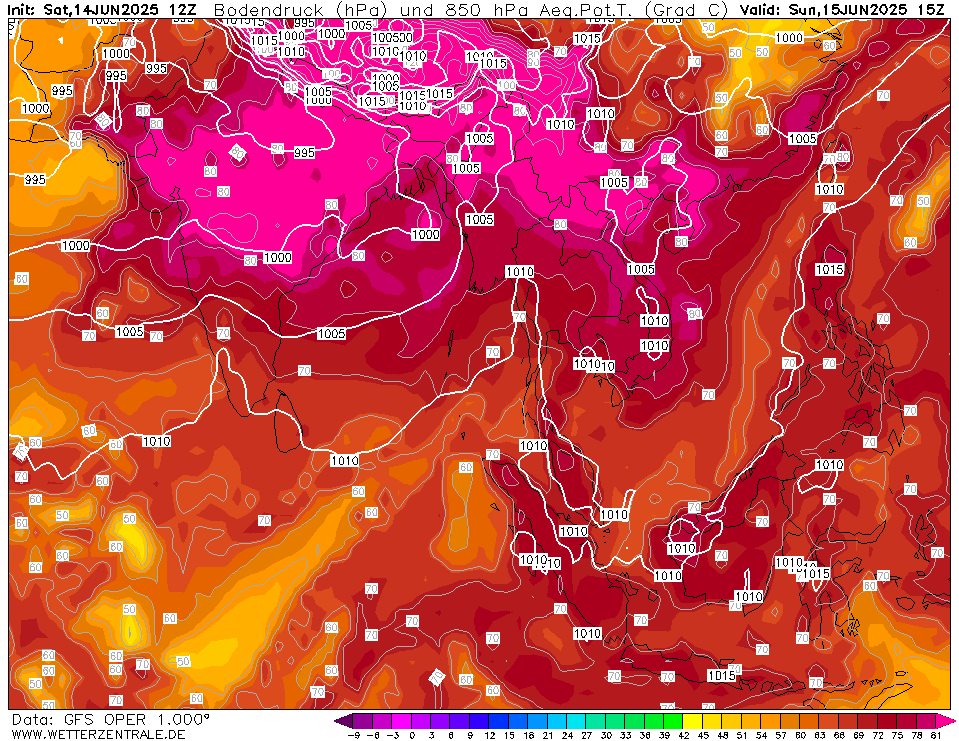Select green legend swatch between 36 and 39
The width and height of the screenshot is (959, 741).
point(654,721)
